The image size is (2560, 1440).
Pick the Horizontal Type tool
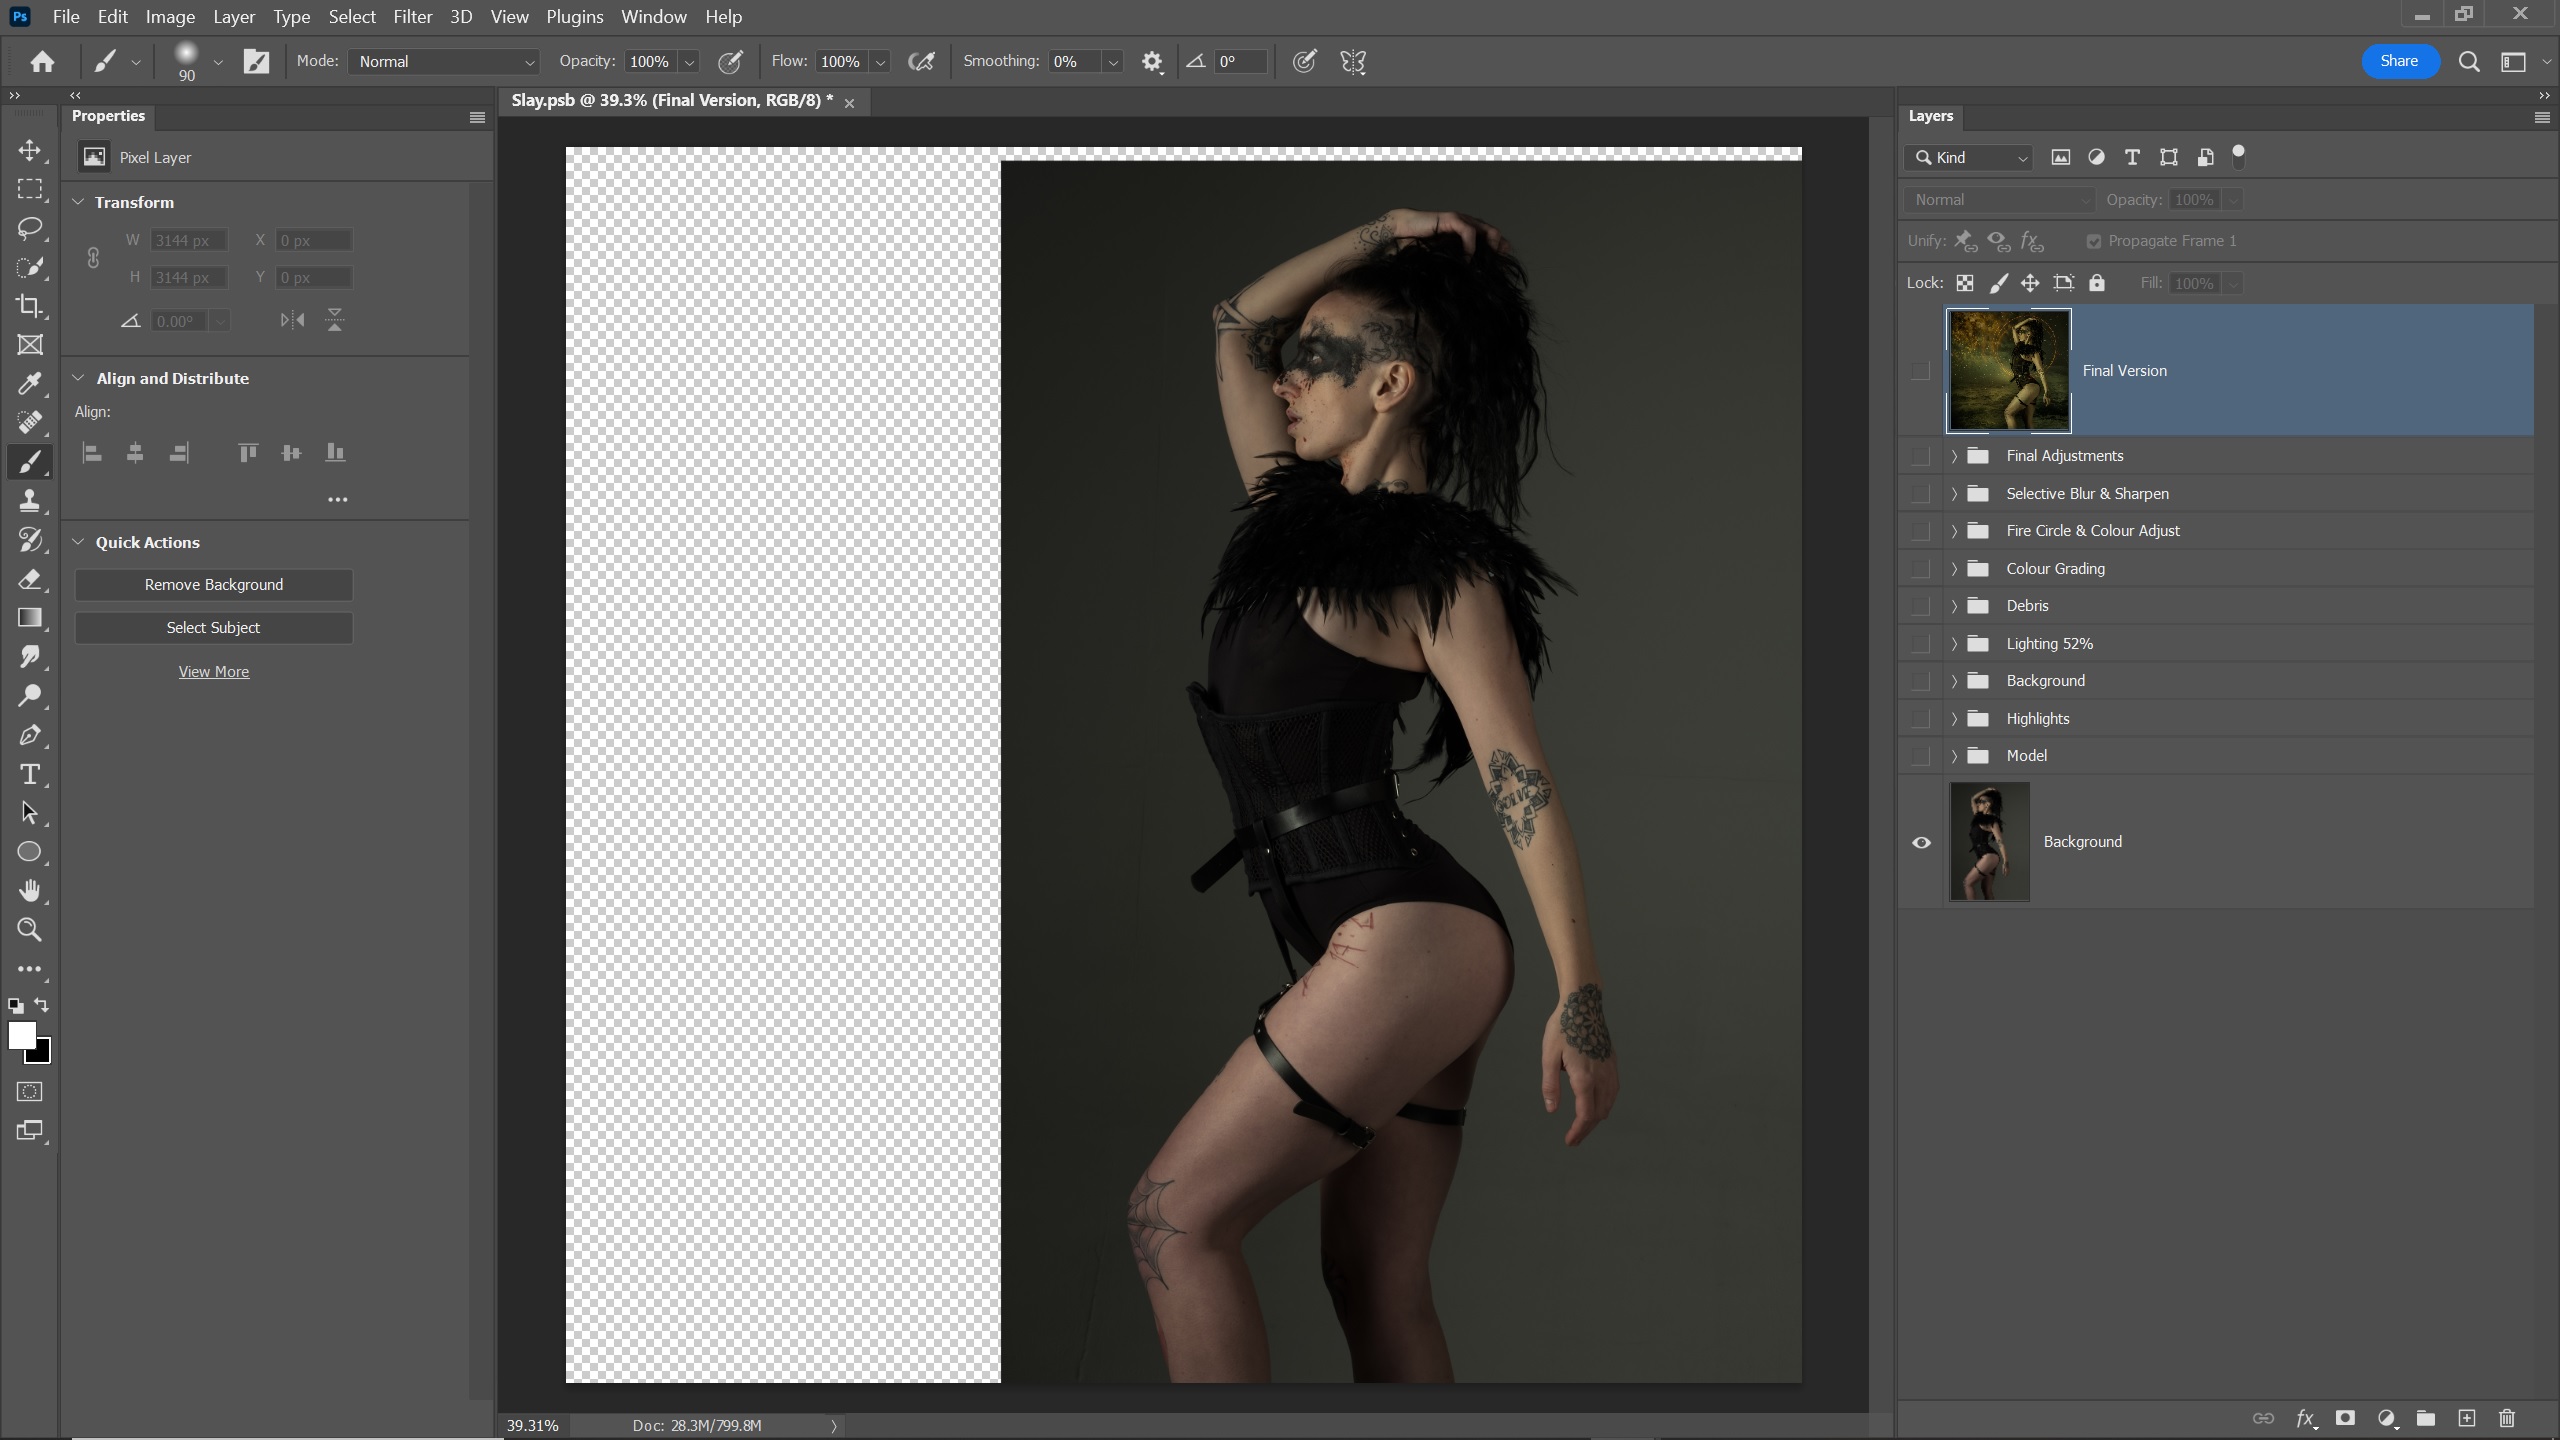[29, 774]
